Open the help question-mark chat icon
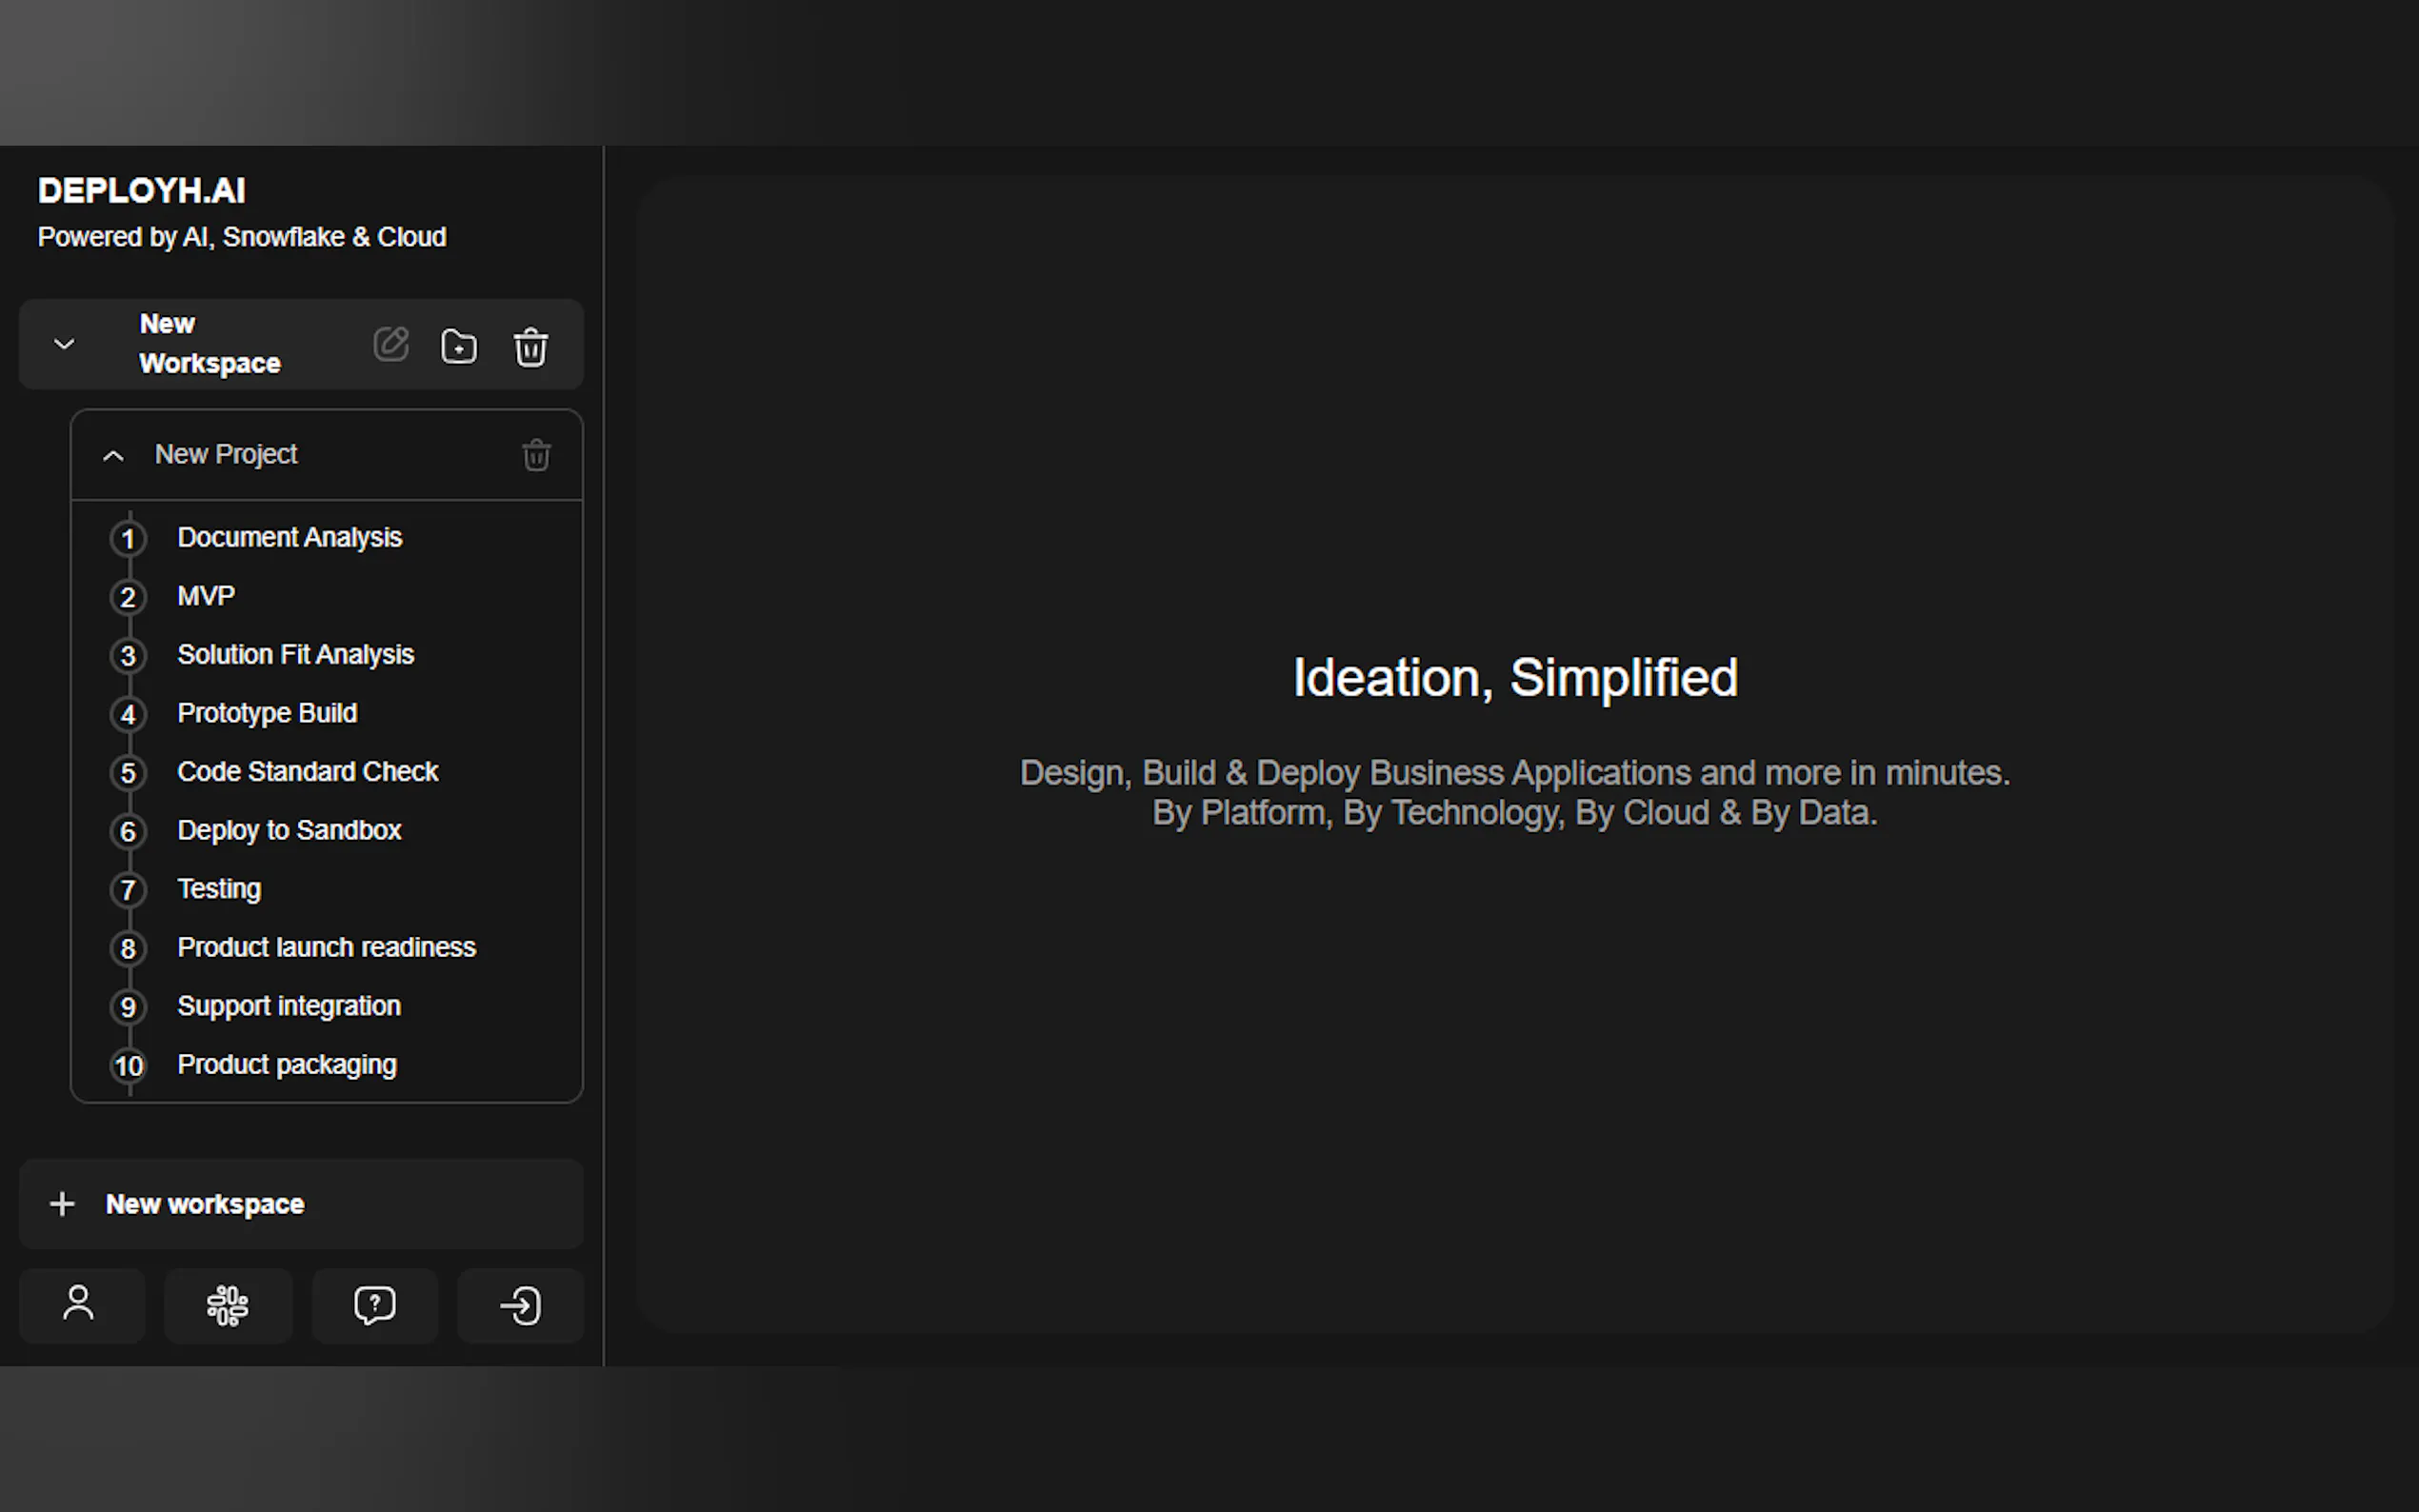Image resolution: width=2419 pixels, height=1512 pixels. click(x=375, y=1305)
